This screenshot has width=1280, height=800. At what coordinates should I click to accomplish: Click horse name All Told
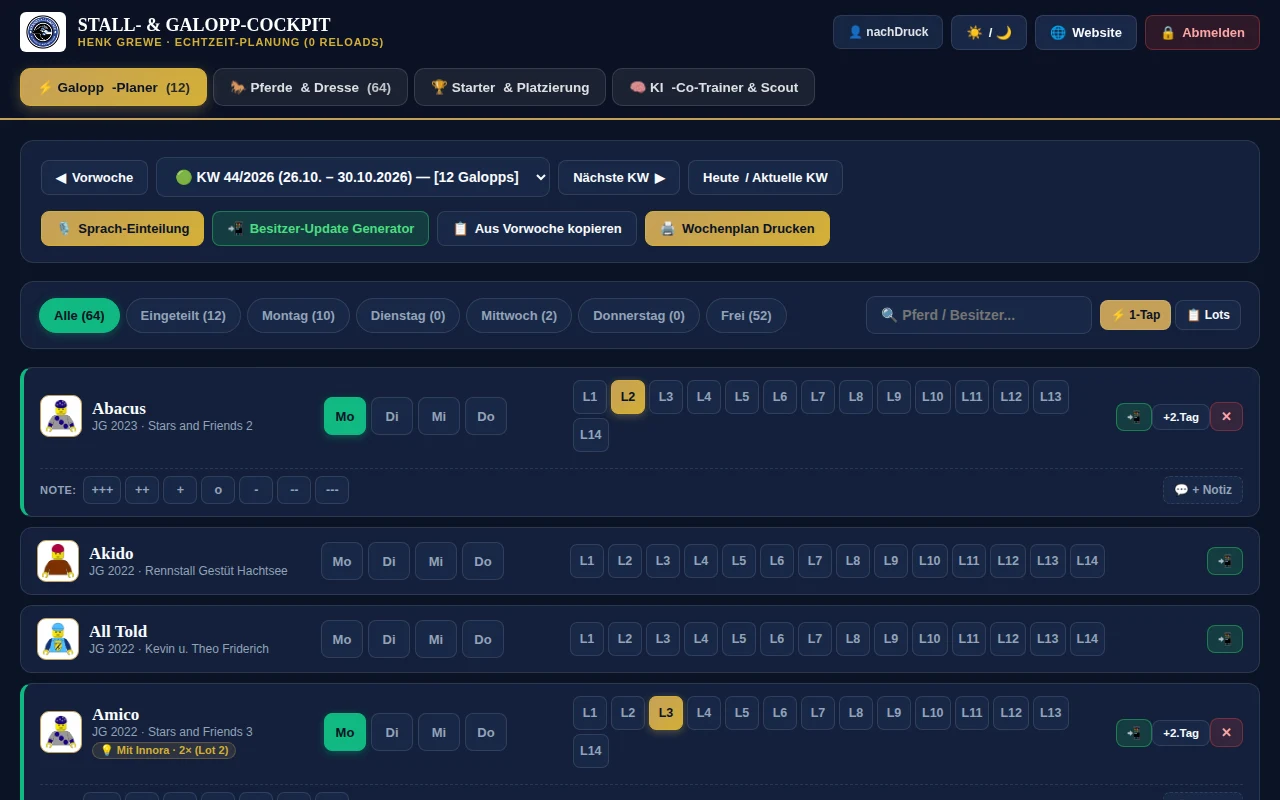point(118,631)
